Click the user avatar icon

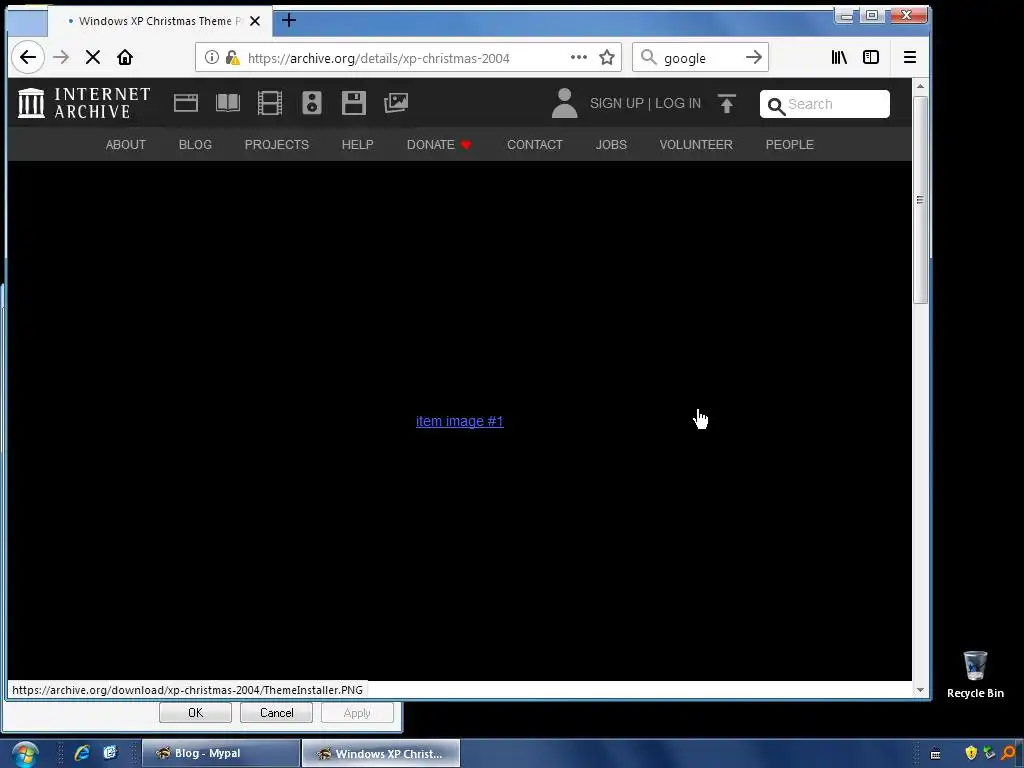[564, 103]
